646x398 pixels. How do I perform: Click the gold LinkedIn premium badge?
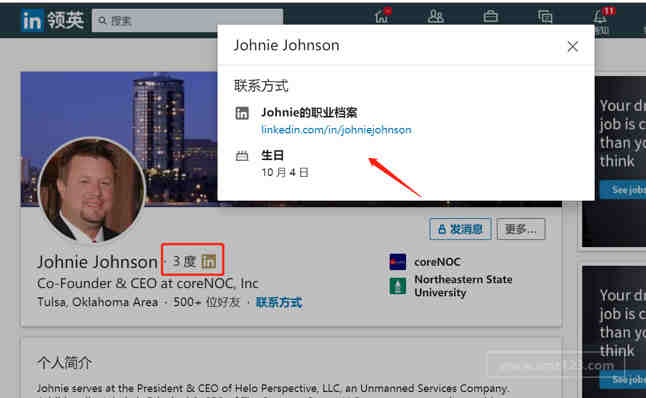(208, 261)
